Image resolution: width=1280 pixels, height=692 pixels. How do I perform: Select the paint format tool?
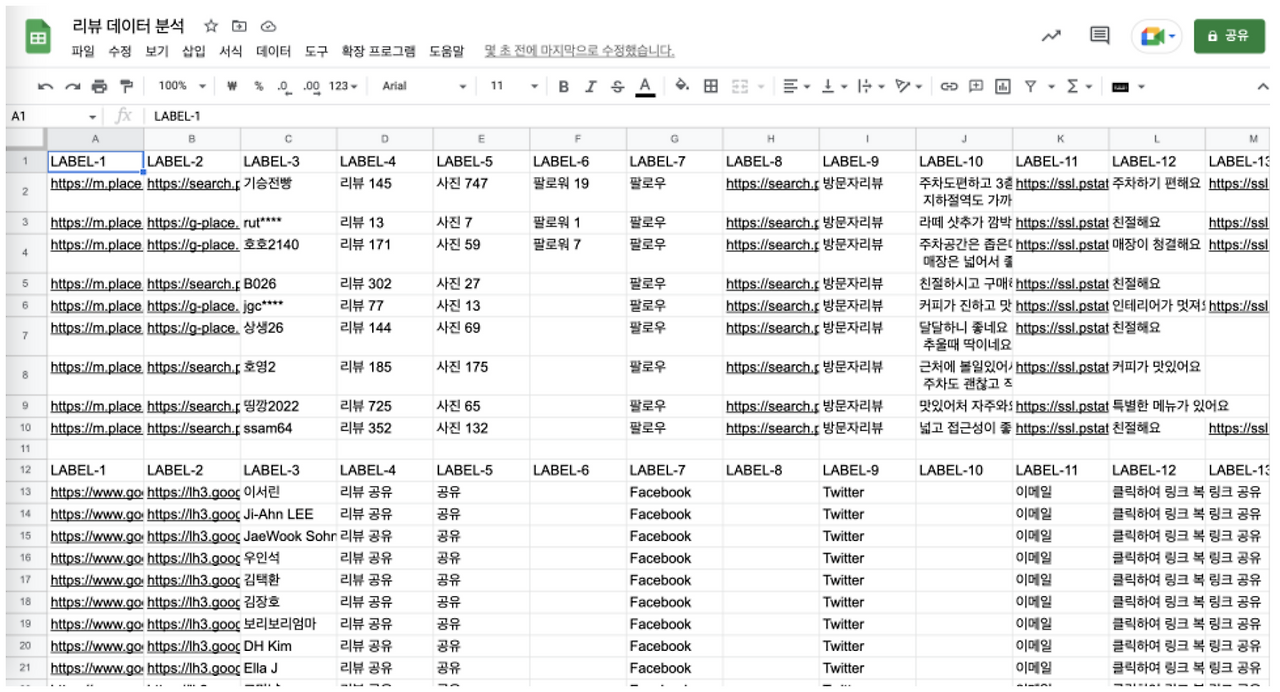click(x=127, y=85)
